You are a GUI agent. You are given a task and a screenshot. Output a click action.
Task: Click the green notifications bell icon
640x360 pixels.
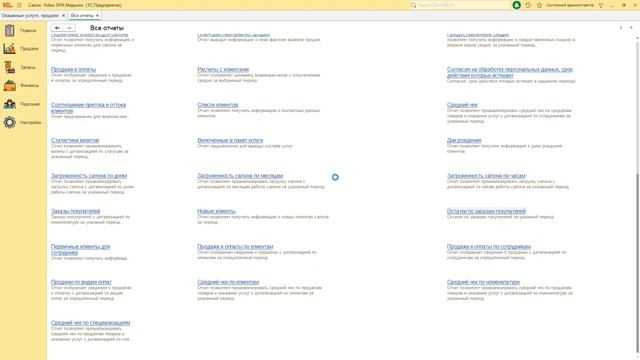(x=516, y=5)
